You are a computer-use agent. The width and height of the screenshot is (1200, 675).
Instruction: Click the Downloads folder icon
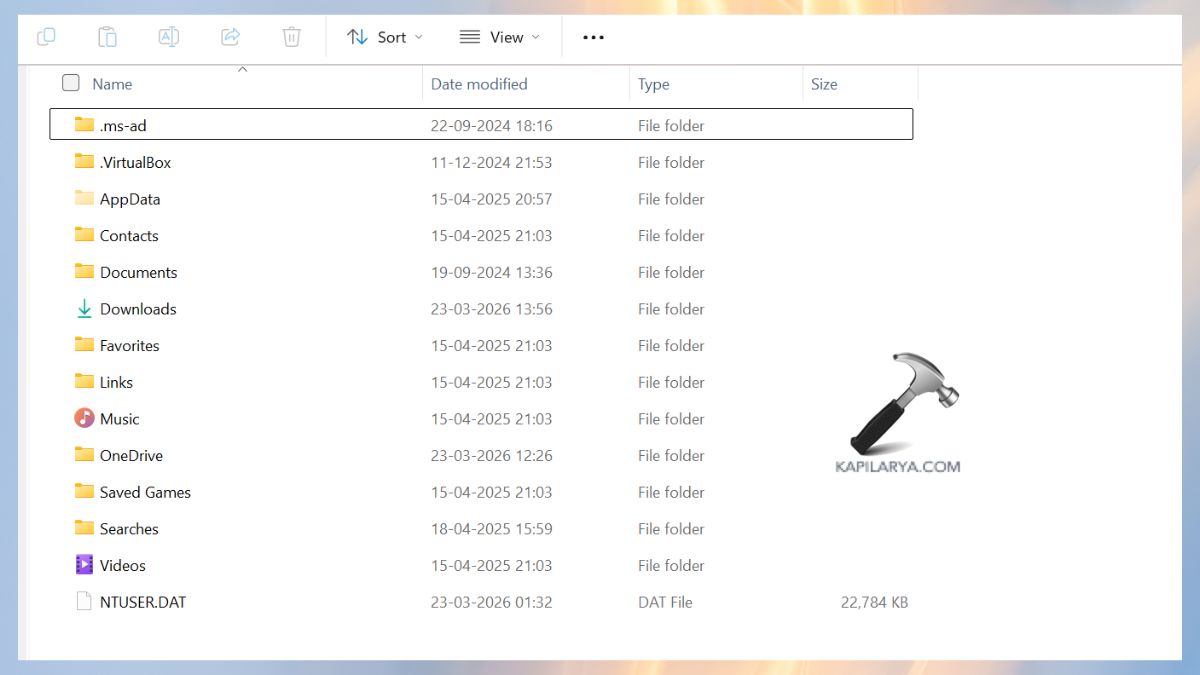(x=85, y=308)
